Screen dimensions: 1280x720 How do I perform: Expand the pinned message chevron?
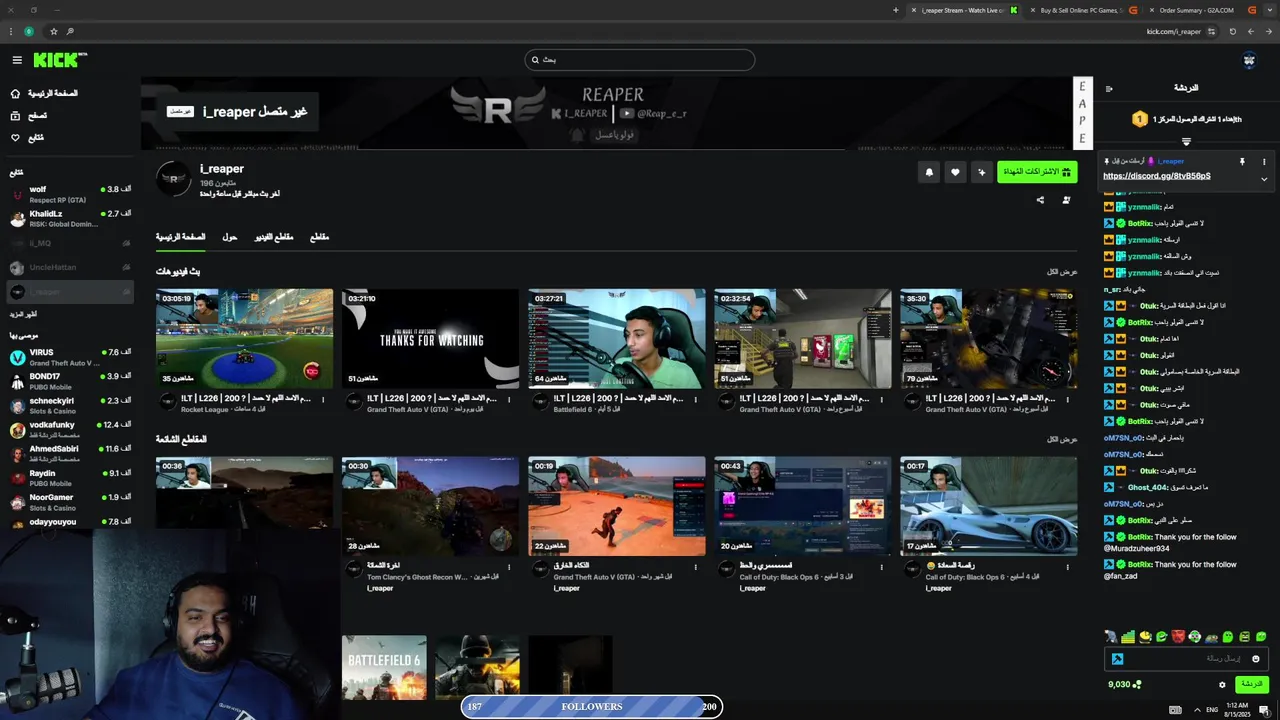pyautogui.click(x=1264, y=179)
